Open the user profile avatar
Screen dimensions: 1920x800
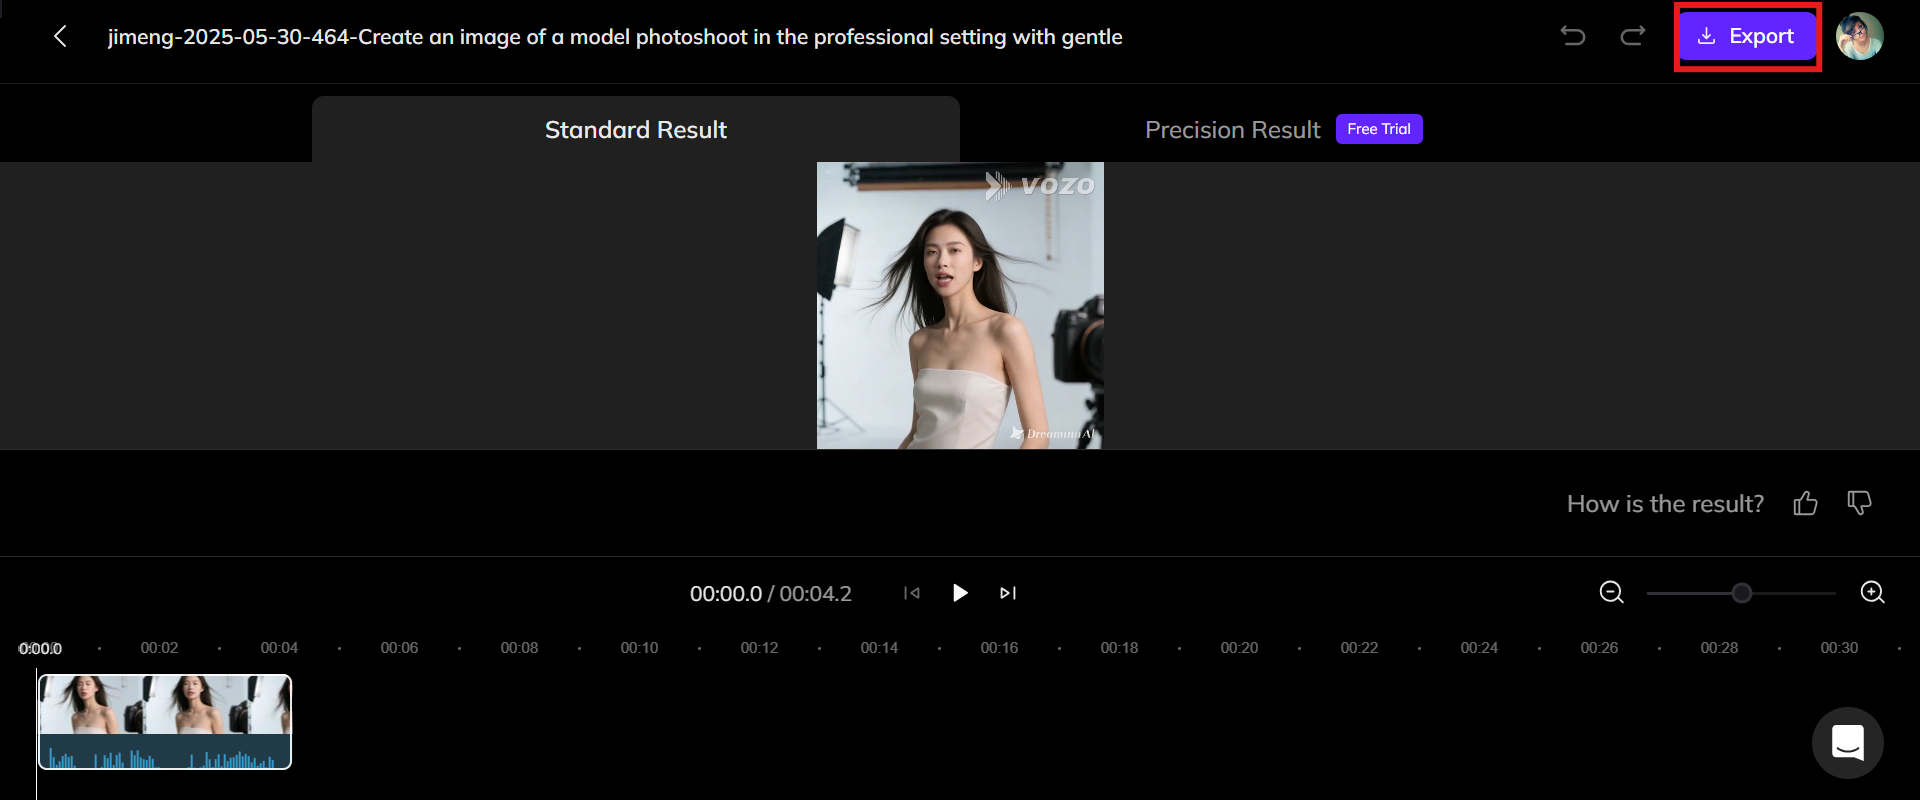point(1860,36)
